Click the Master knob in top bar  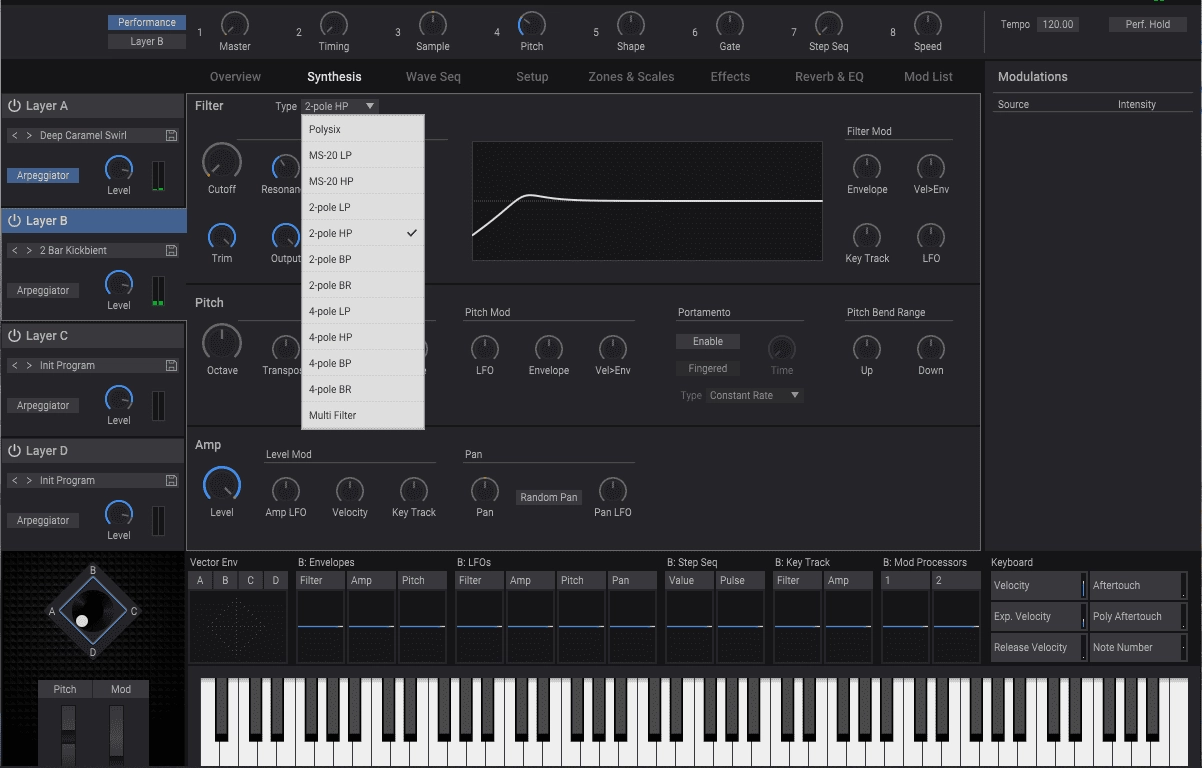[235, 24]
